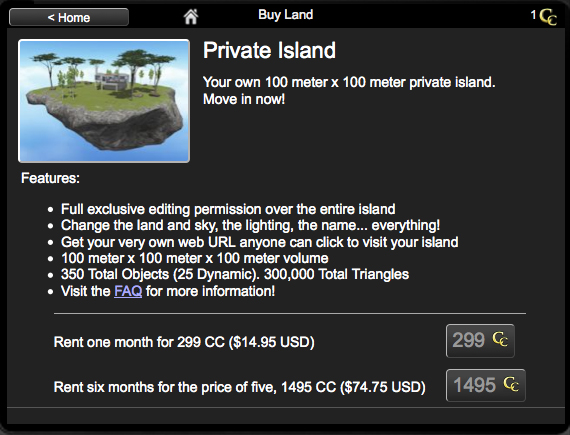Click the balance number 1 in header
The height and width of the screenshot is (435, 570).
coord(533,15)
